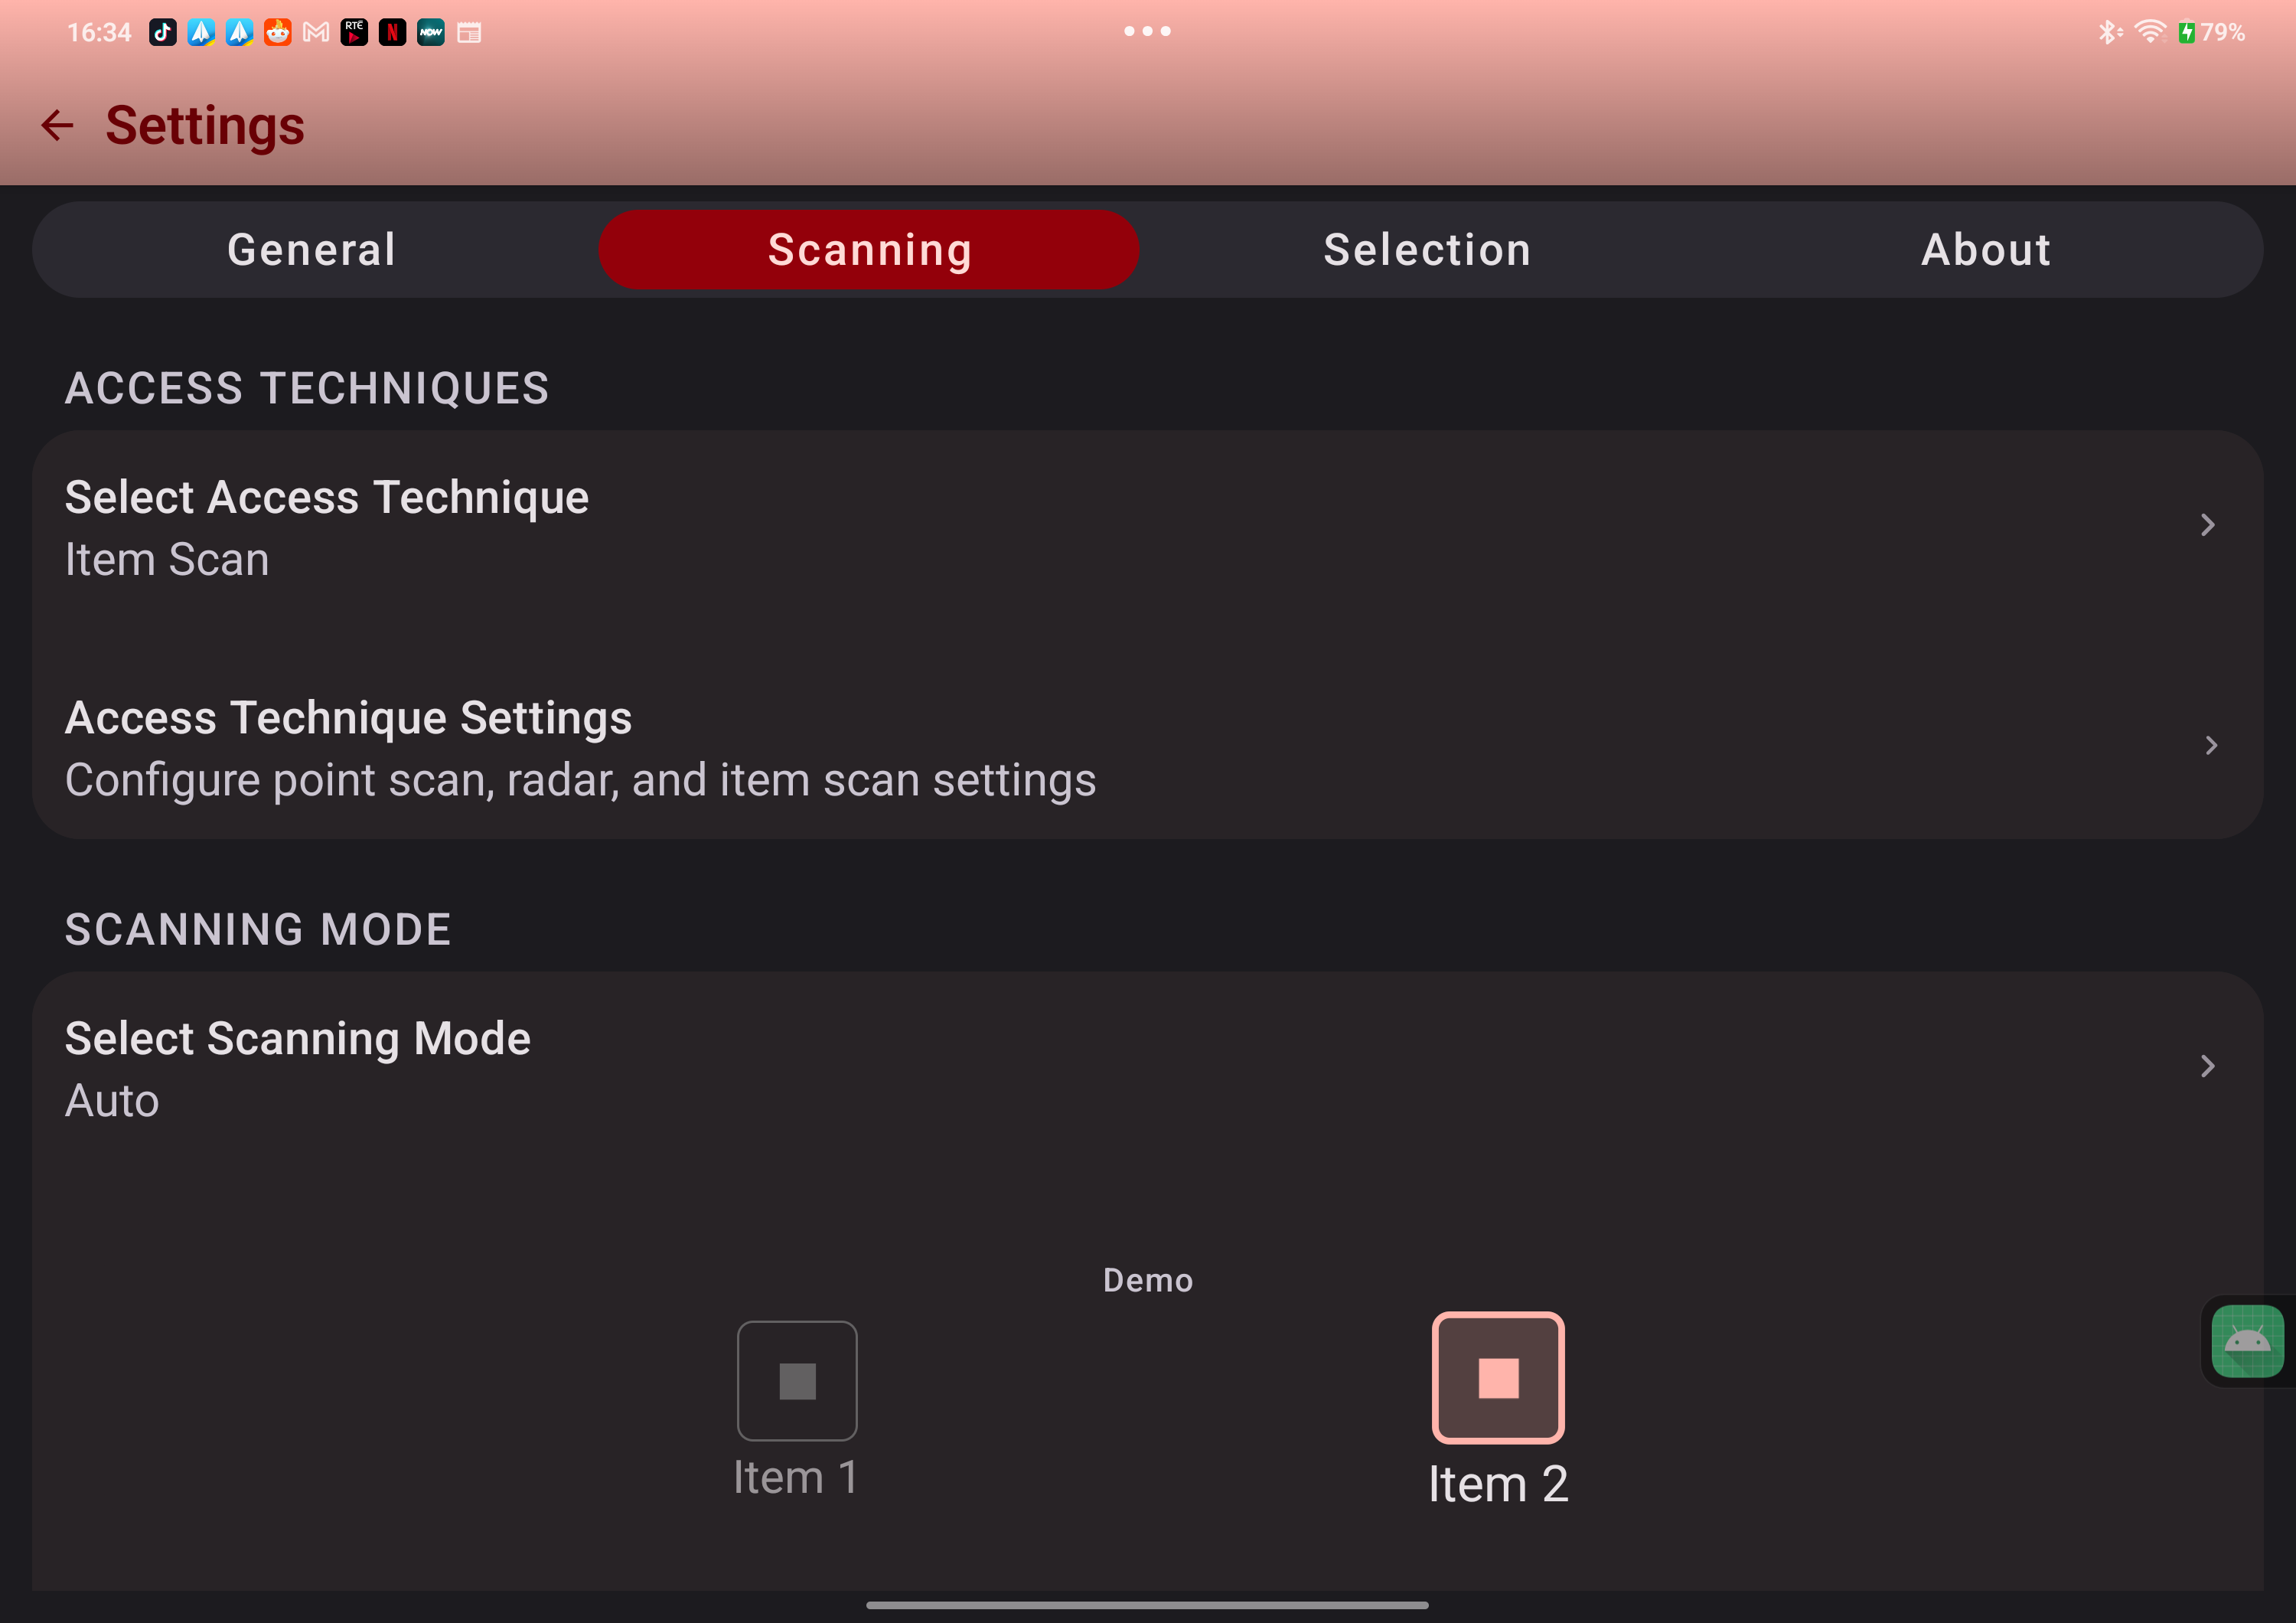Tap the Item Scan value text
Viewport: 2296px width, 1623px height.
coord(167,559)
